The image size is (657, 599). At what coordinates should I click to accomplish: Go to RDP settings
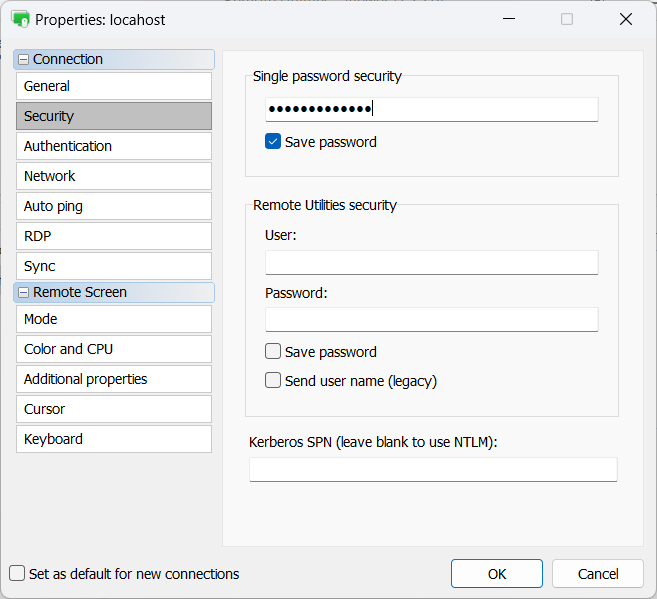click(113, 236)
